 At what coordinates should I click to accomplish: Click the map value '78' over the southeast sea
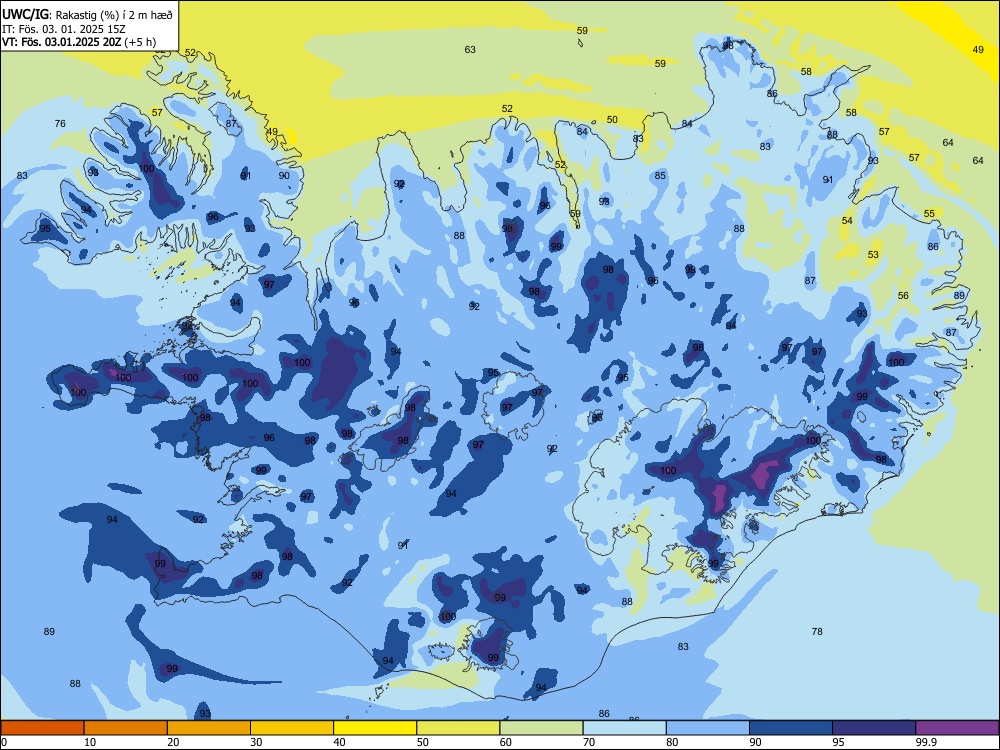coord(817,632)
